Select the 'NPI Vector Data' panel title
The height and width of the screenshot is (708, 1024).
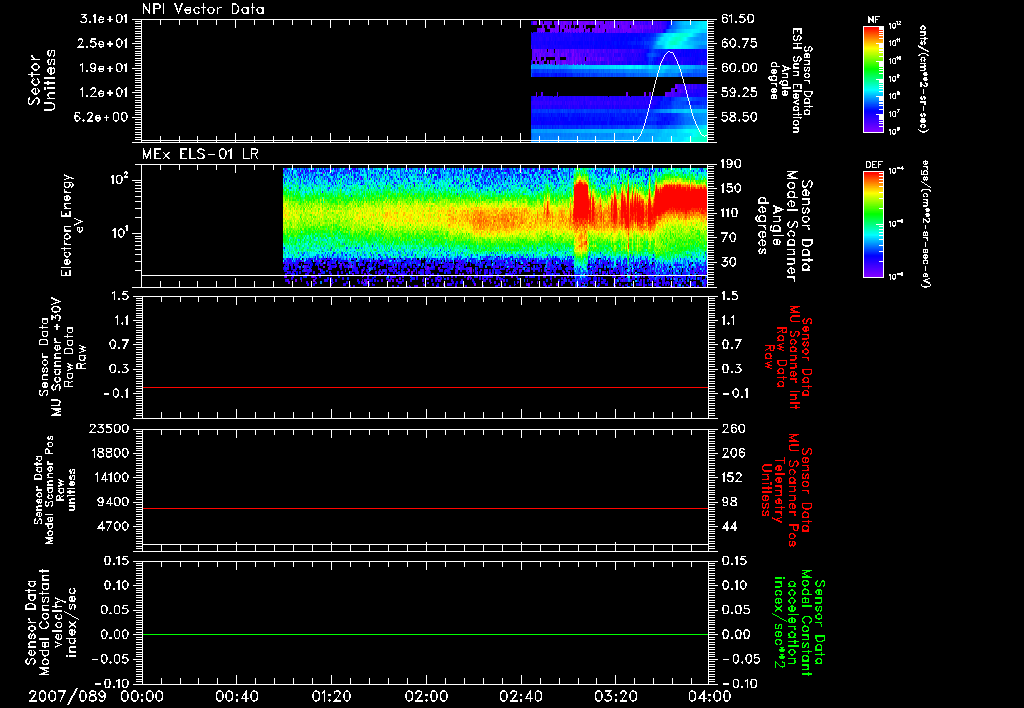203,9
